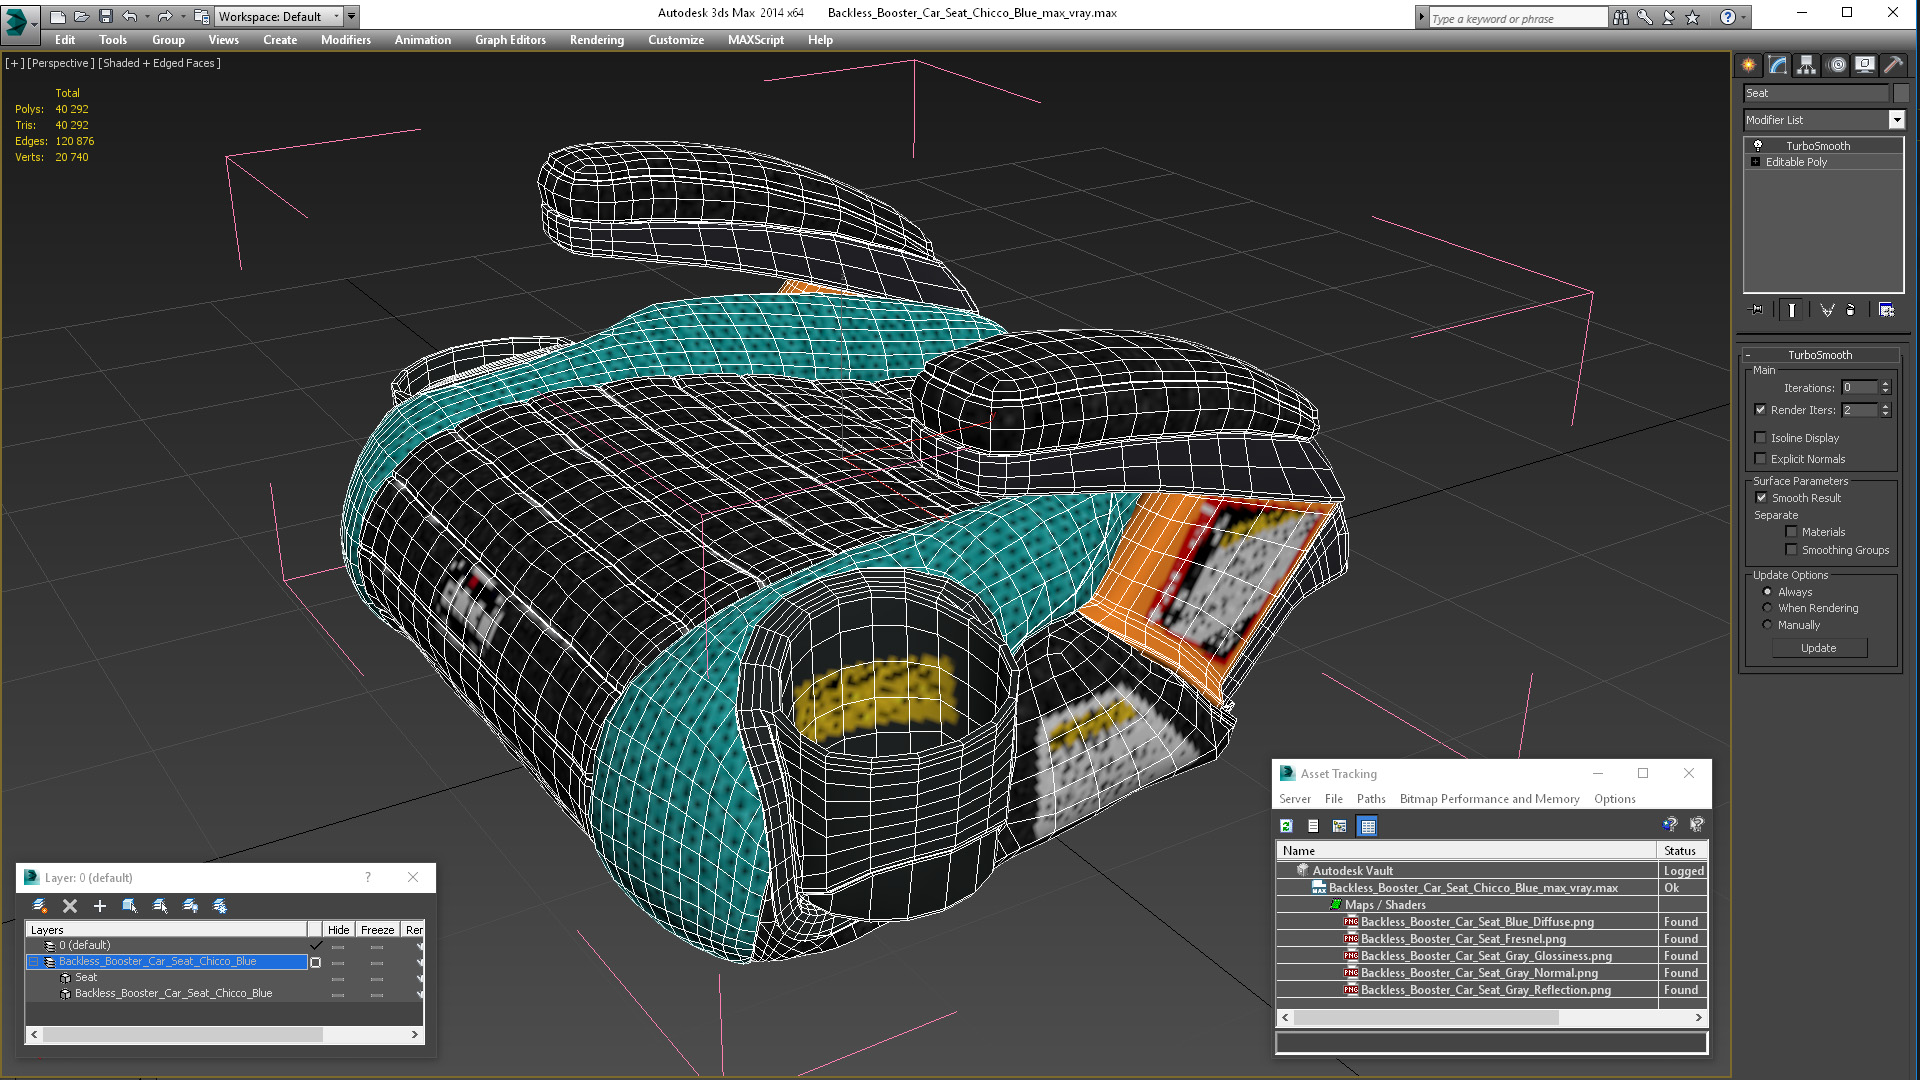
Task: Click Configure Modifier Sets icon
Action: coord(1886,310)
